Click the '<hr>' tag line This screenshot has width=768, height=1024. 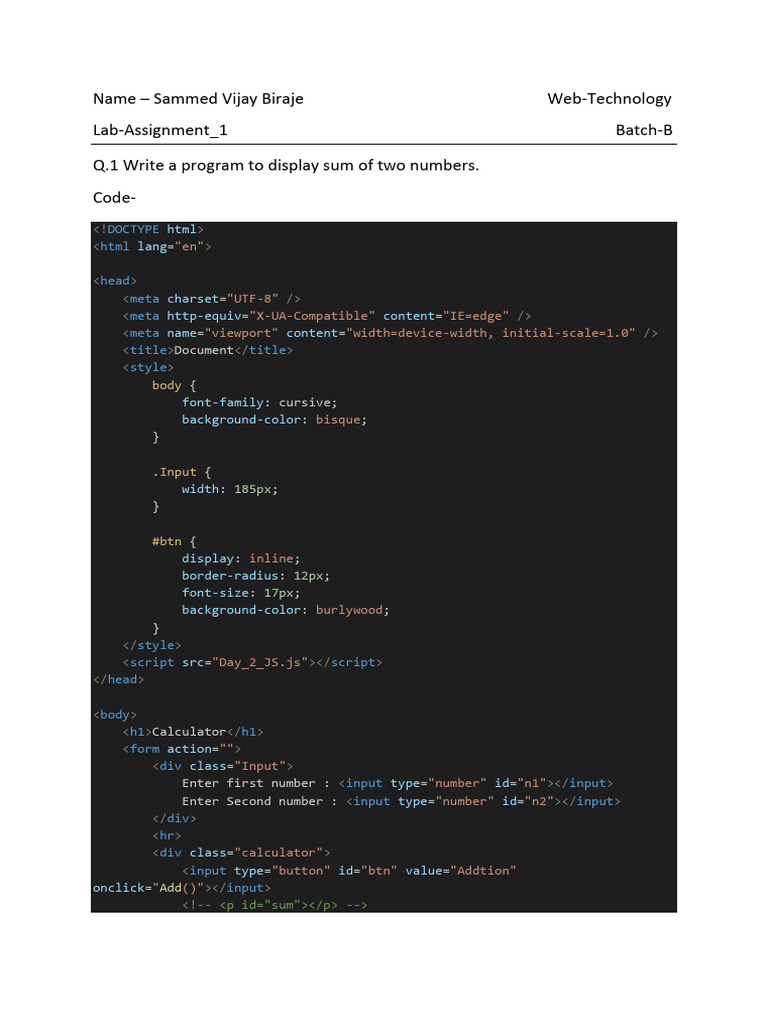point(167,835)
